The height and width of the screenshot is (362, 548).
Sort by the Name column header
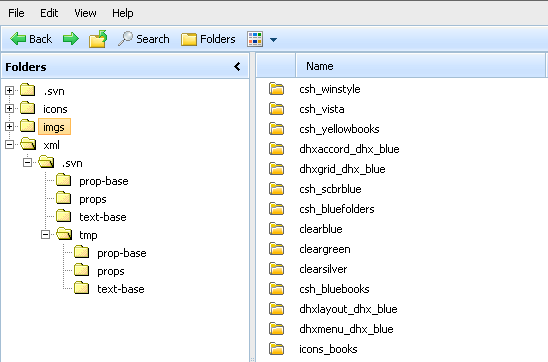[x=420, y=66]
